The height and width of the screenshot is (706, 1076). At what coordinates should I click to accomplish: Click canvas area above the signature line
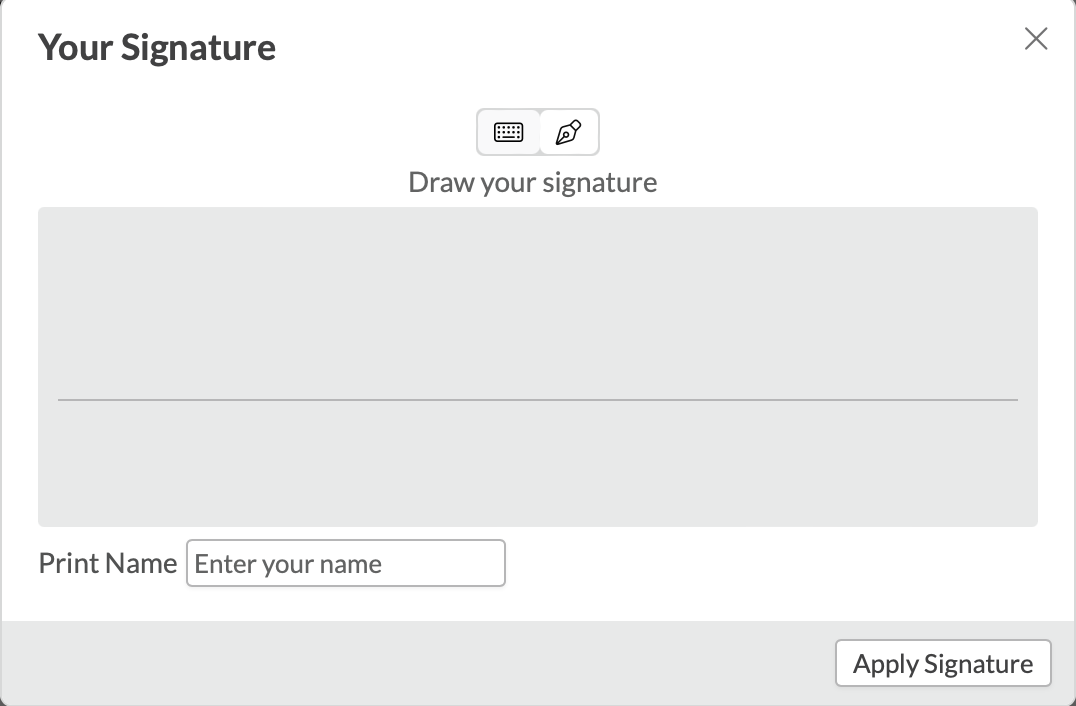538,300
